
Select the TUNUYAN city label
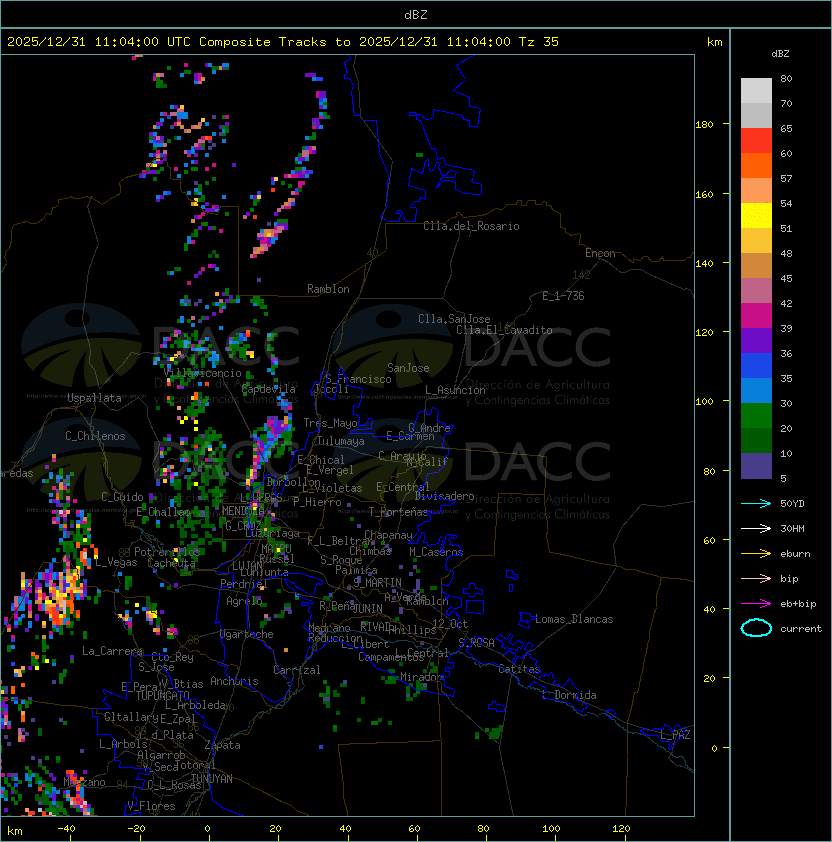212,779
